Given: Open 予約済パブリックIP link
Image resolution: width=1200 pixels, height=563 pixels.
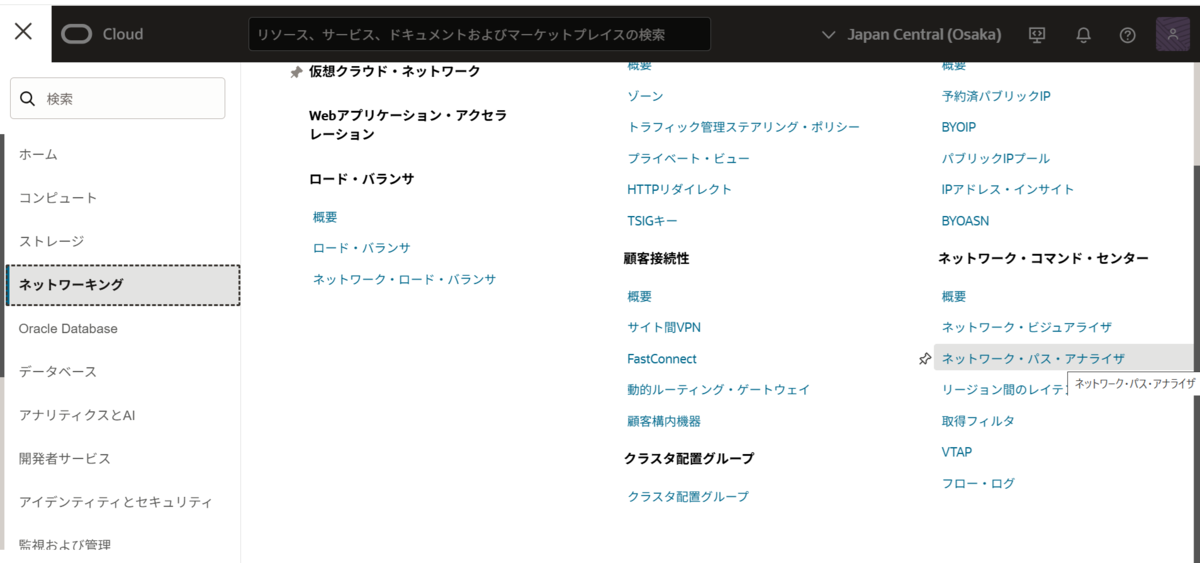Looking at the screenshot, I should pos(996,96).
